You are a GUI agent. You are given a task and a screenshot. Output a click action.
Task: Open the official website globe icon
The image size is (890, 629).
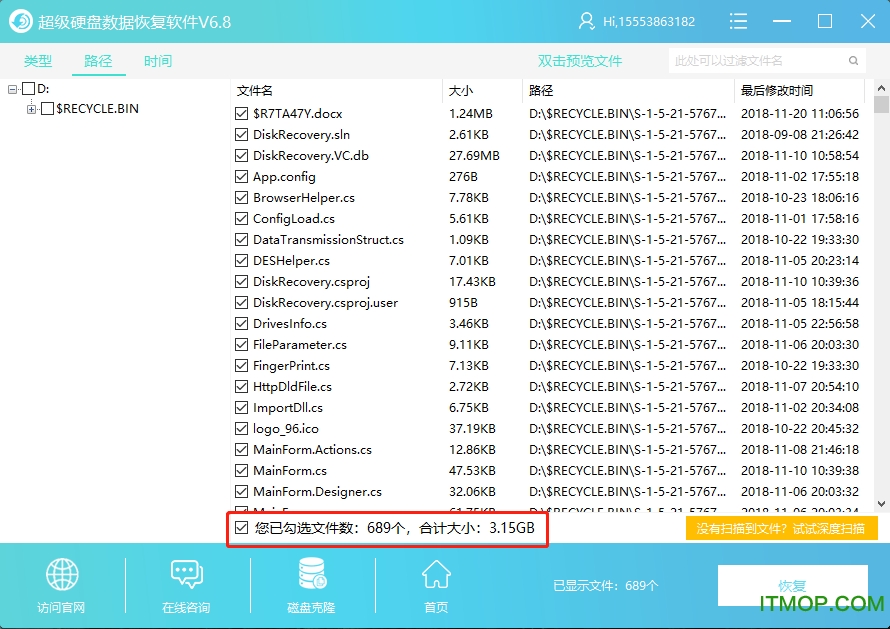61,576
